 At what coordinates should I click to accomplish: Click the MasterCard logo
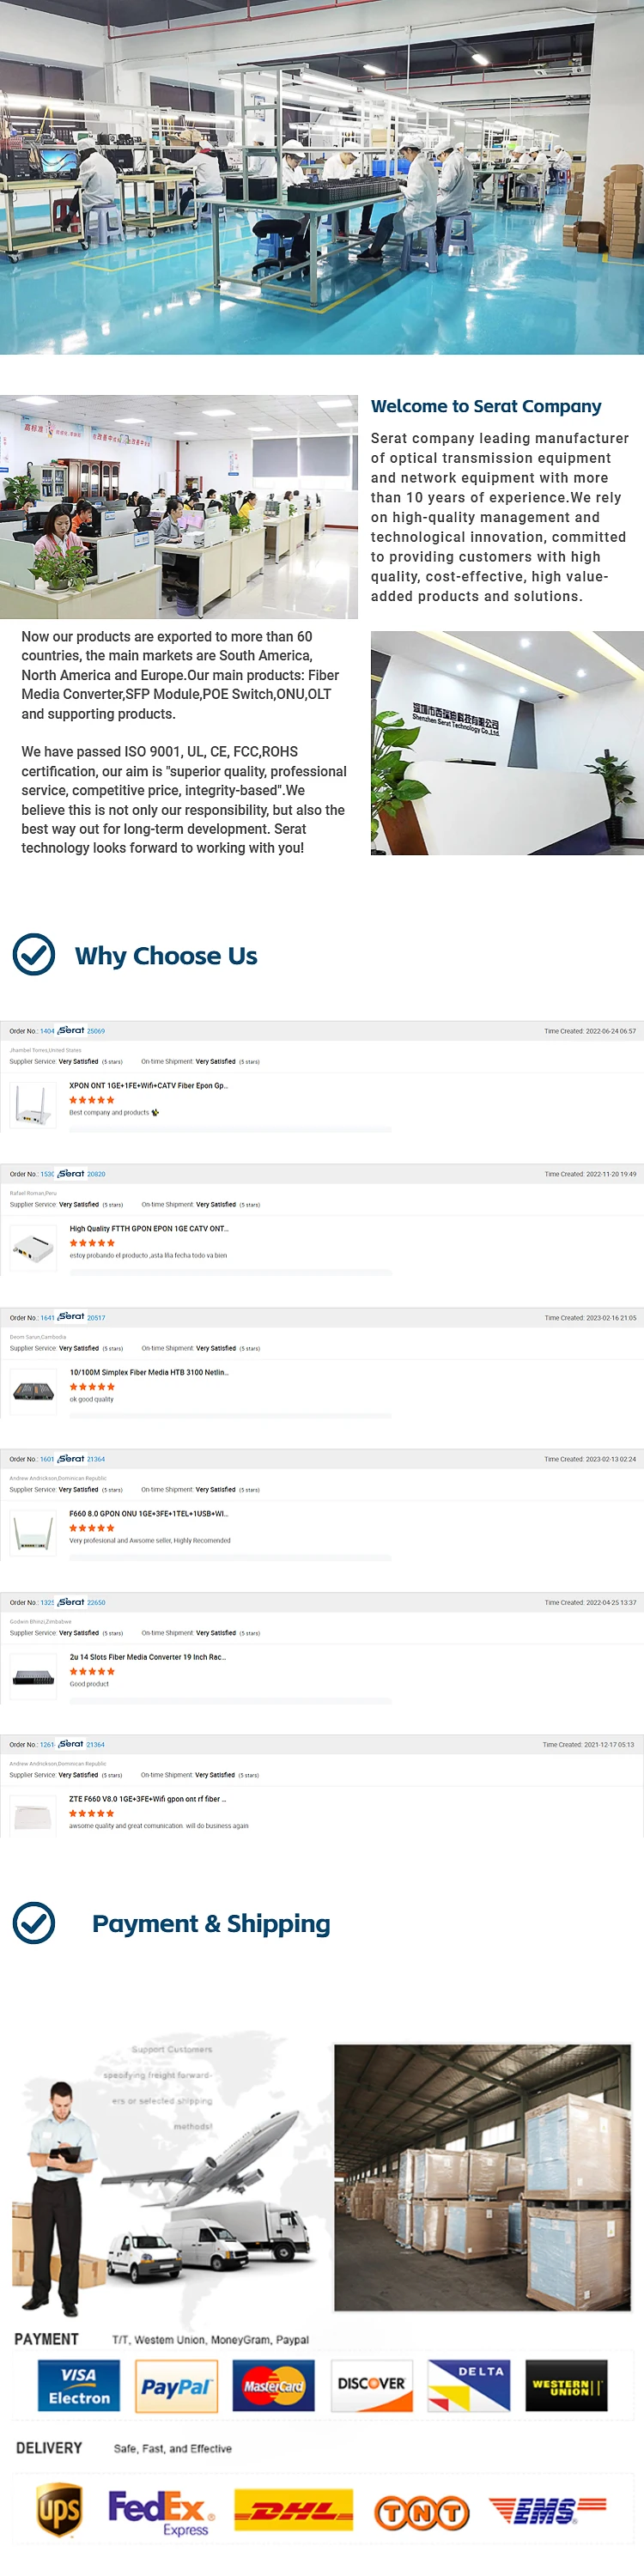[273, 2386]
